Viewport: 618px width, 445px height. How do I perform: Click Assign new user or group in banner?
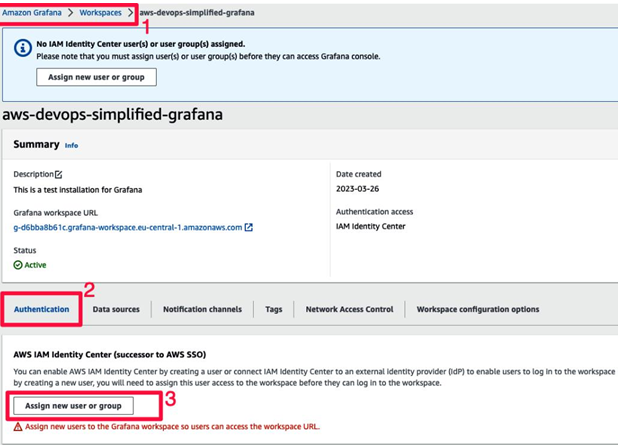pyautogui.click(x=97, y=77)
